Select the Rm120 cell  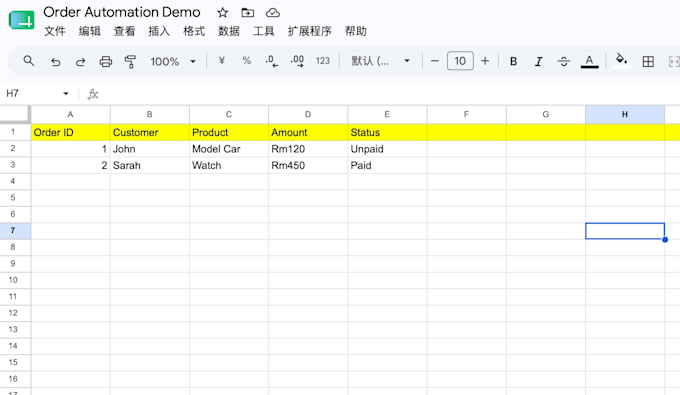pos(308,149)
